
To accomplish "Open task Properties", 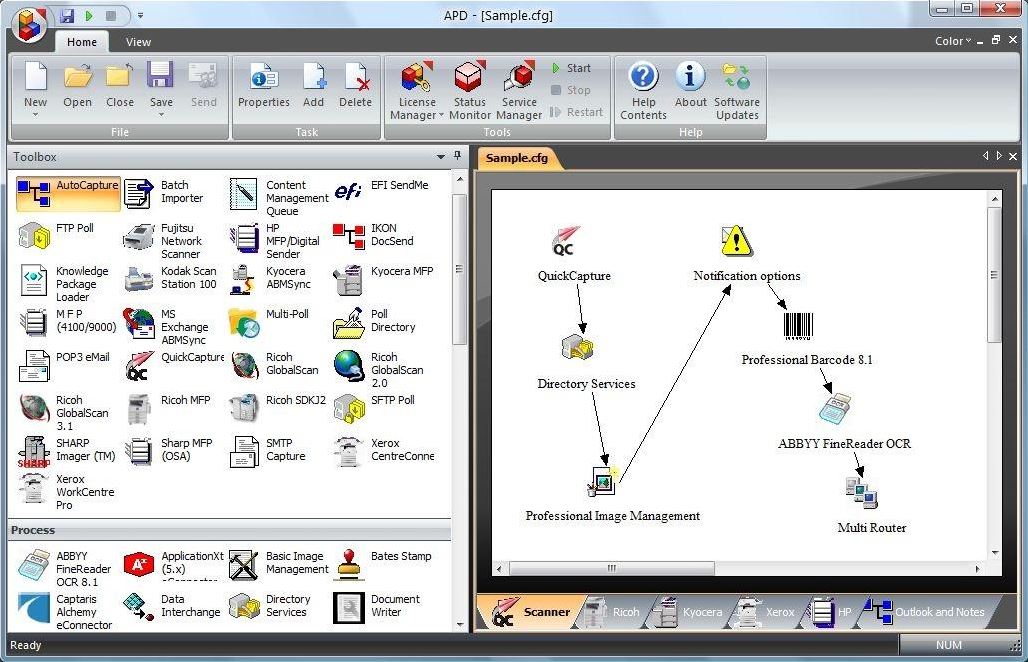I will pos(264,85).
